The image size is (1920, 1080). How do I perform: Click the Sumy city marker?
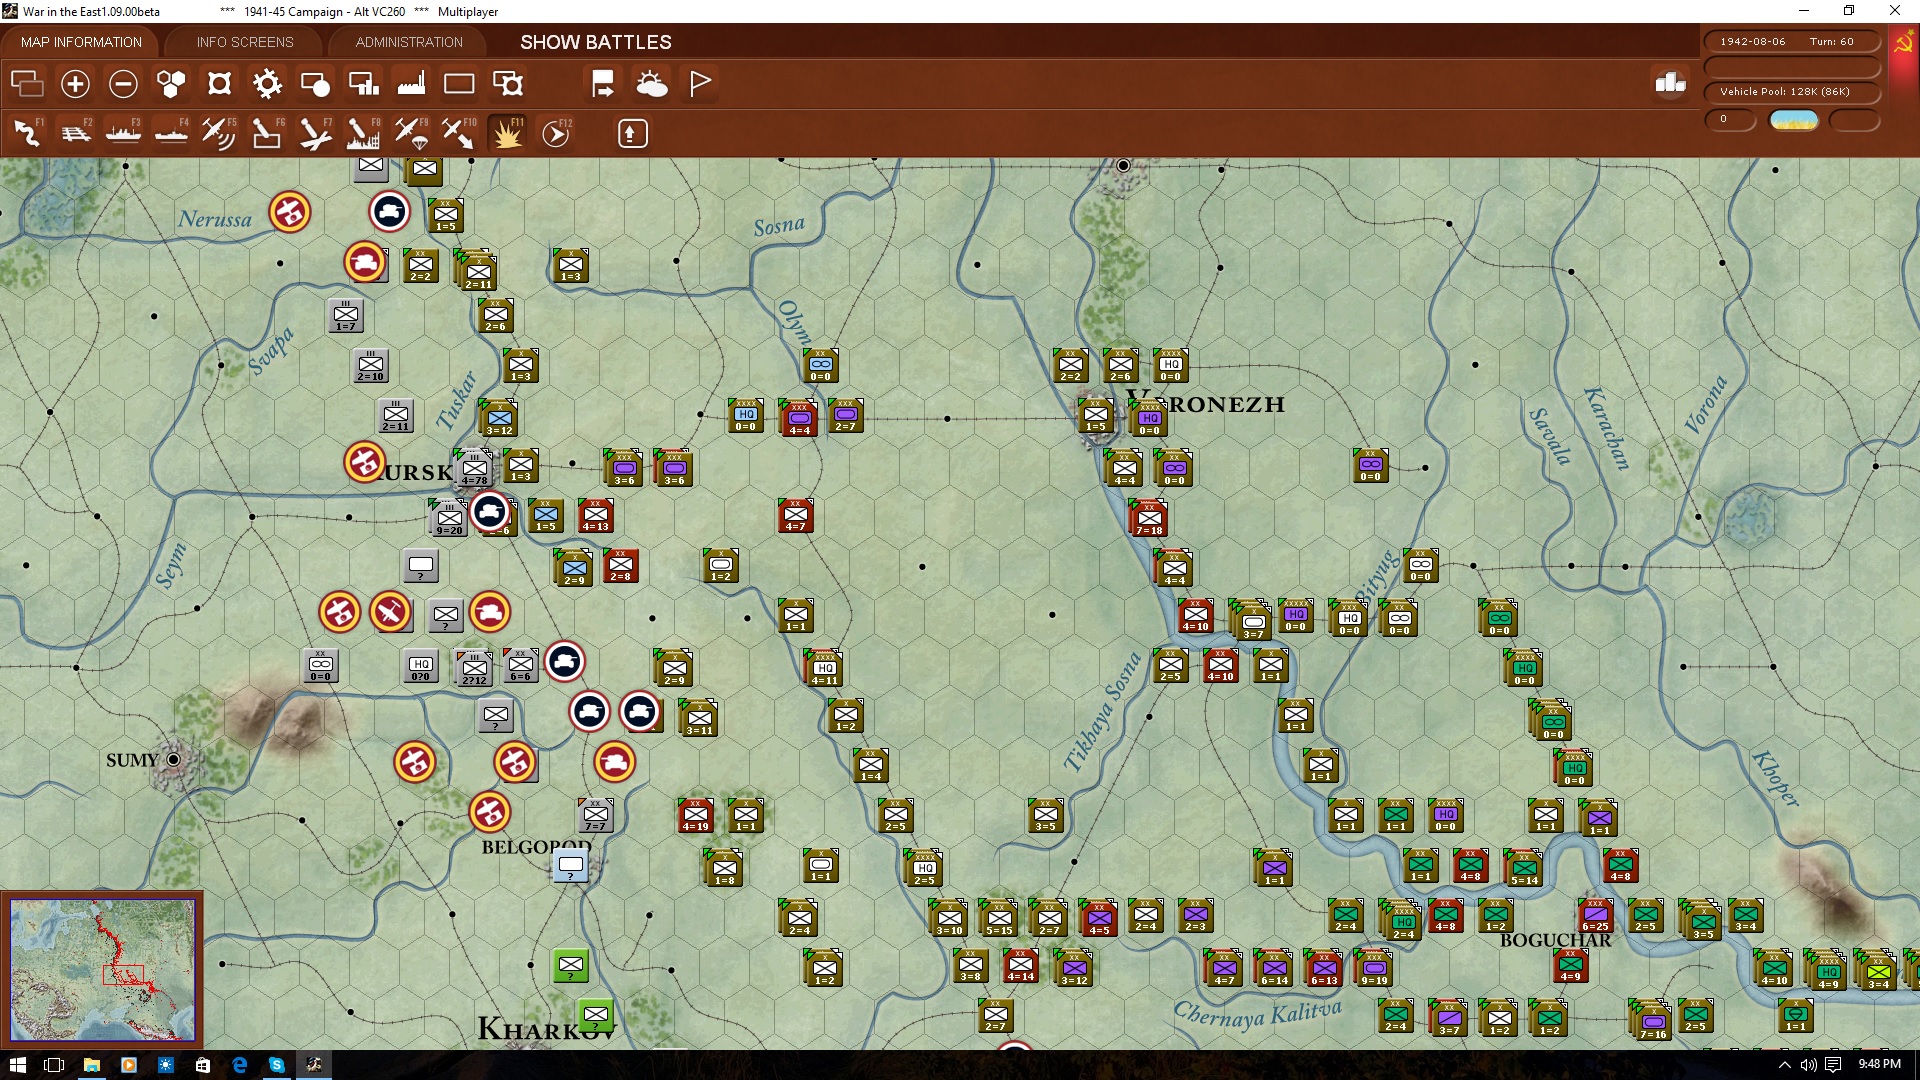point(173,760)
